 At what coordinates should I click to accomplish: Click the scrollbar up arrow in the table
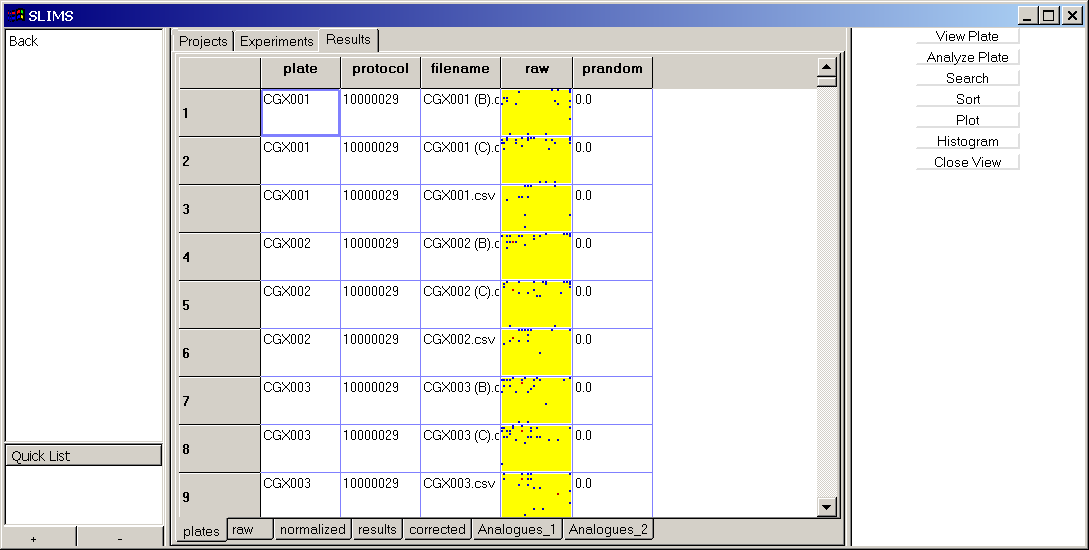coord(826,67)
